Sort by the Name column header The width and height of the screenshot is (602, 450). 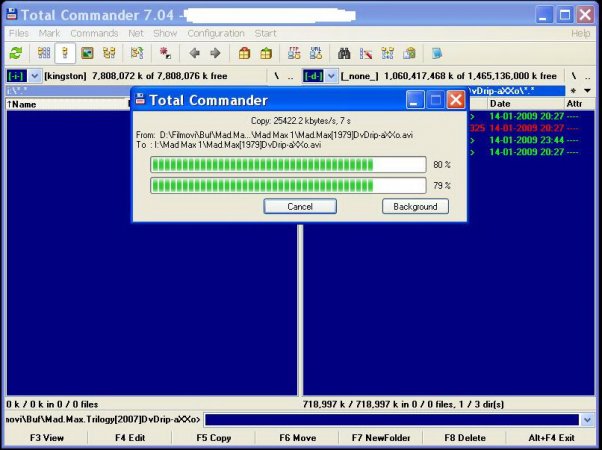point(67,104)
